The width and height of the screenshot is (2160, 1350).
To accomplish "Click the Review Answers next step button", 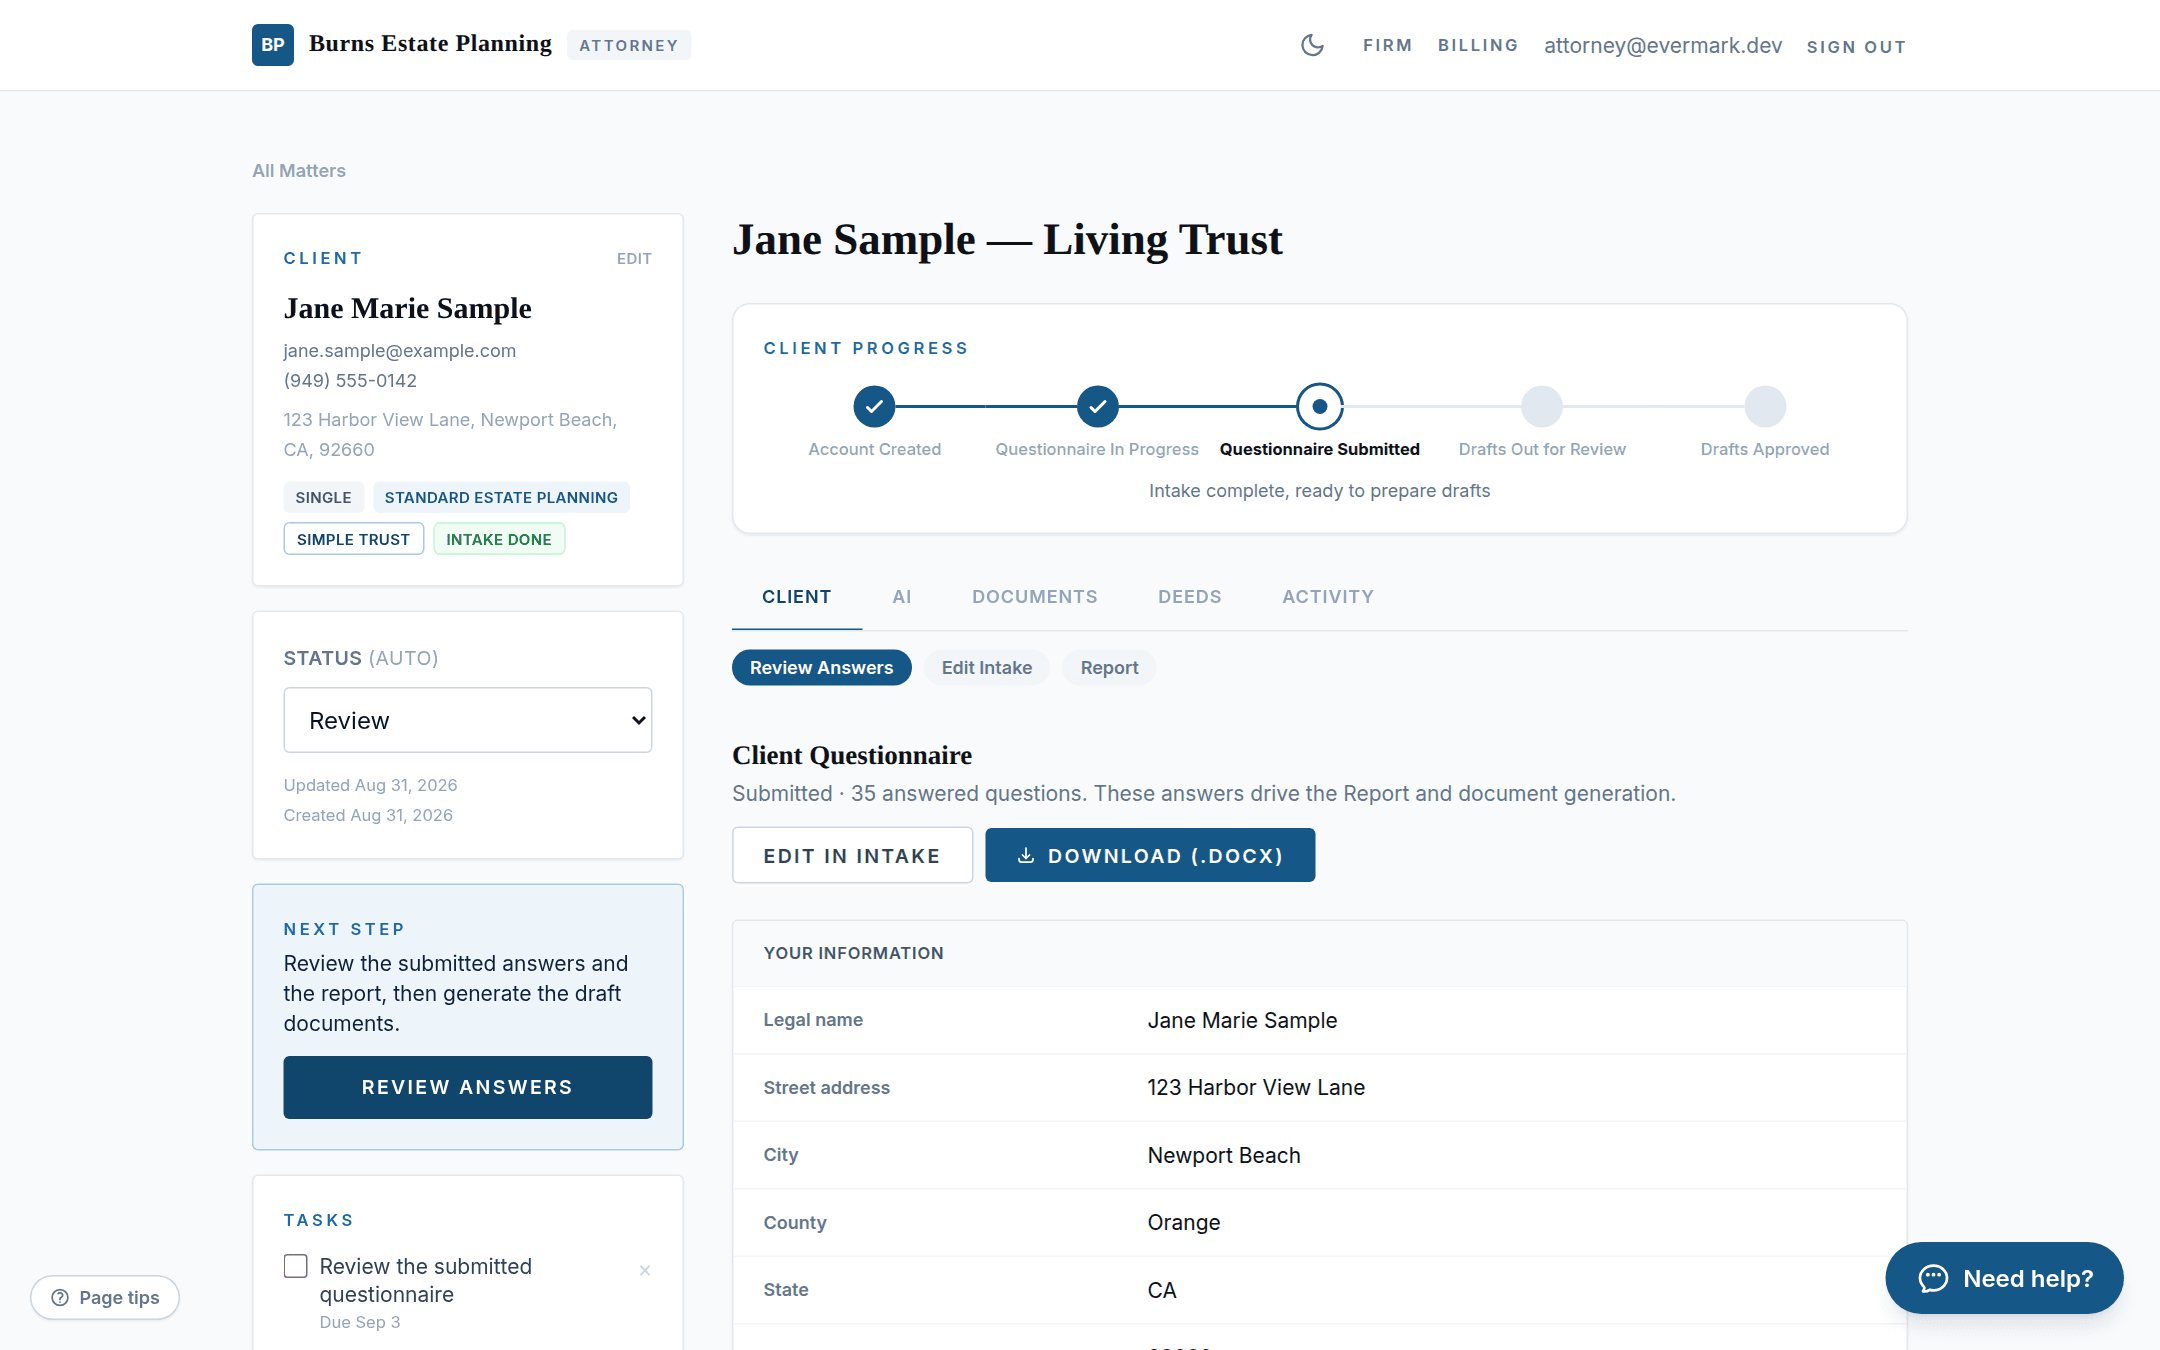I will pyautogui.click(x=468, y=1087).
